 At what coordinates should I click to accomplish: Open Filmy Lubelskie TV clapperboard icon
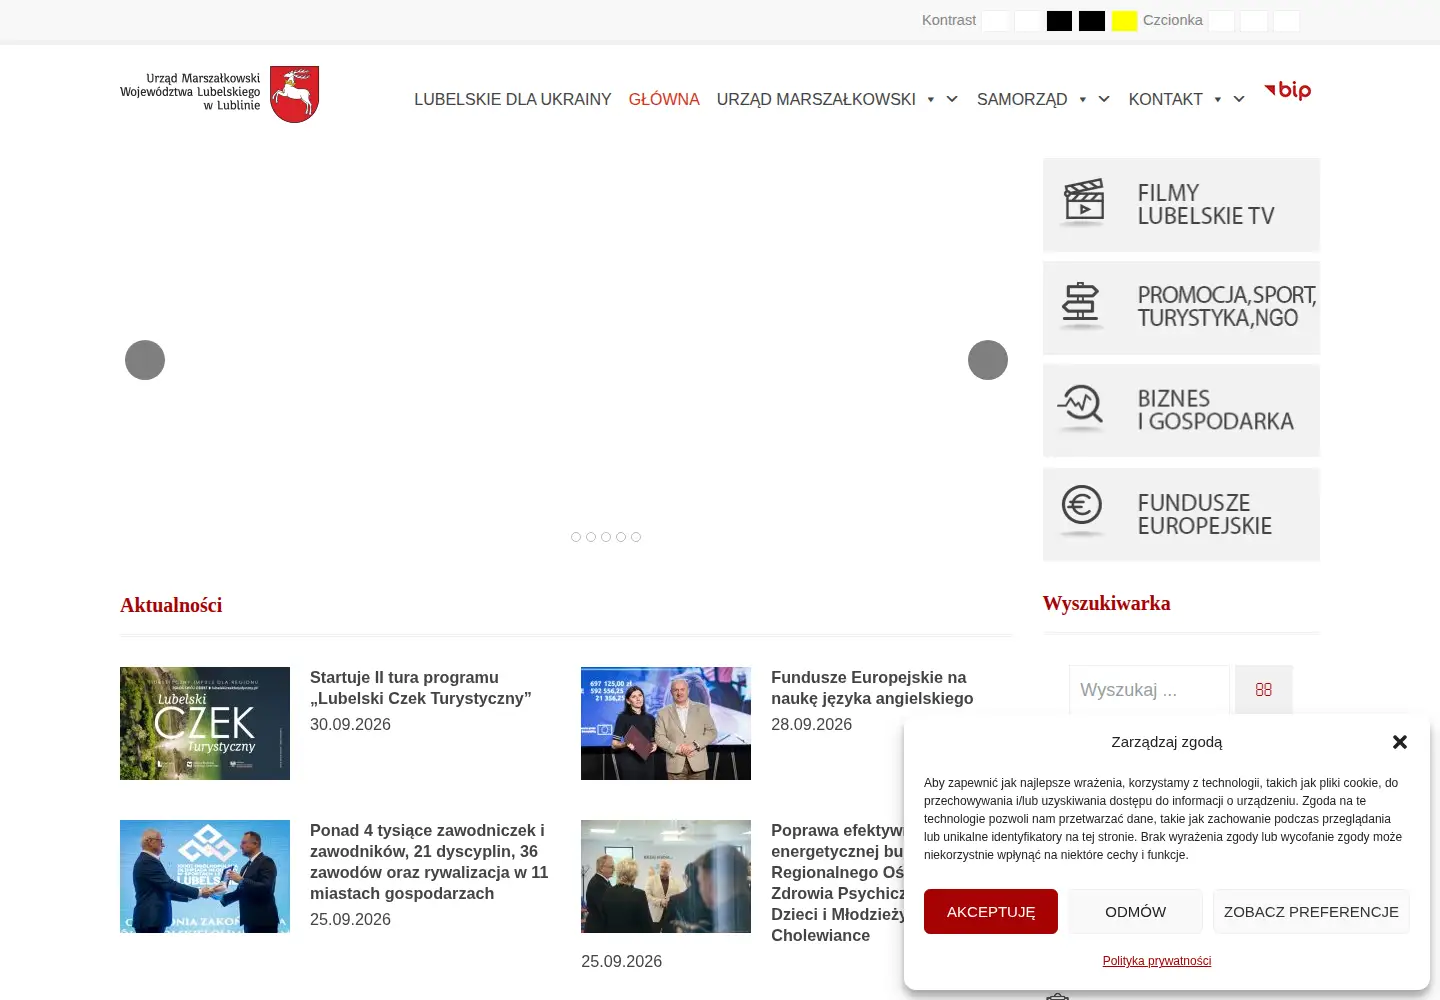click(x=1083, y=200)
